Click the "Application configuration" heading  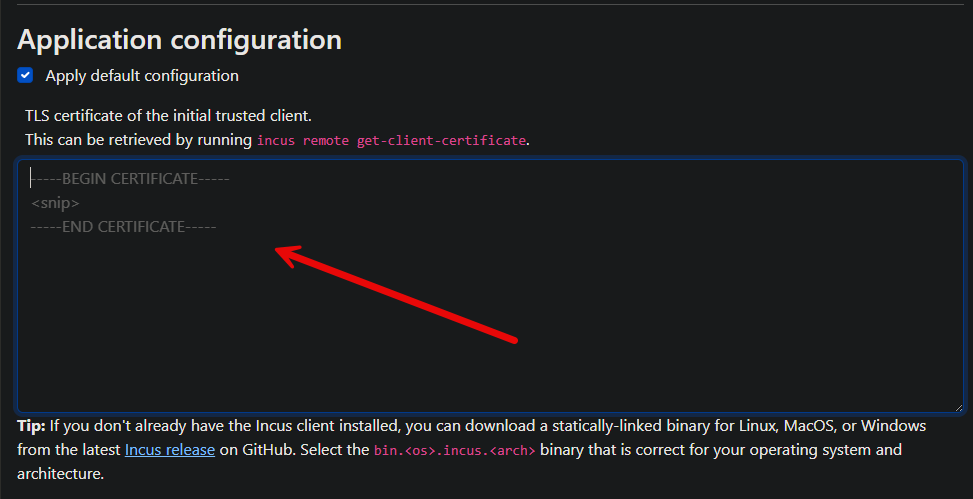pyautogui.click(x=180, y=40)
